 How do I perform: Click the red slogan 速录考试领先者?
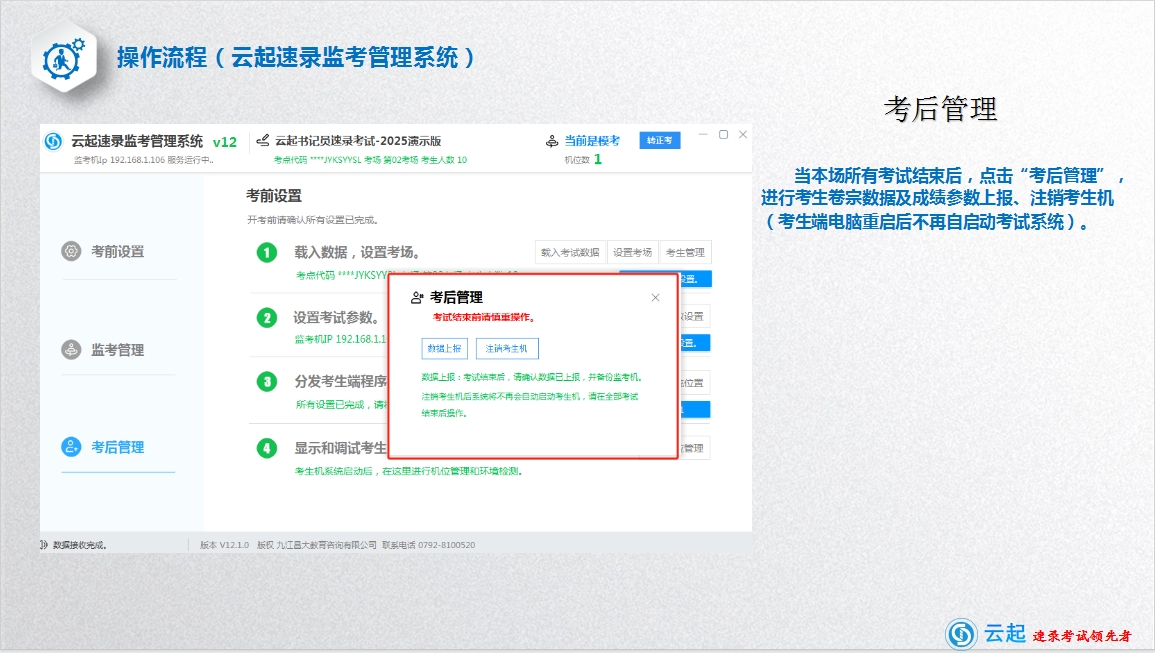[1082, 635]
